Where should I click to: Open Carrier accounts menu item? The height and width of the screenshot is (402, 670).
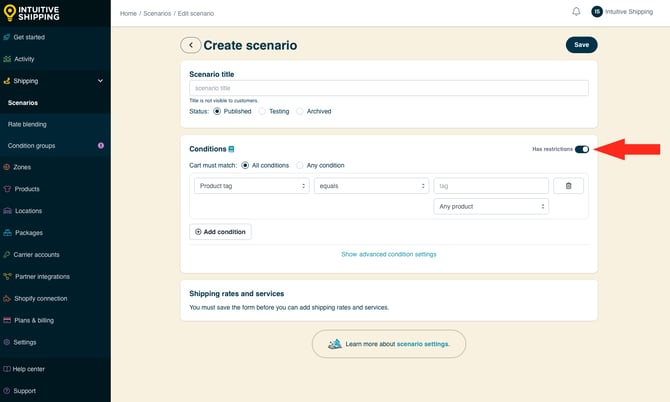36,255
